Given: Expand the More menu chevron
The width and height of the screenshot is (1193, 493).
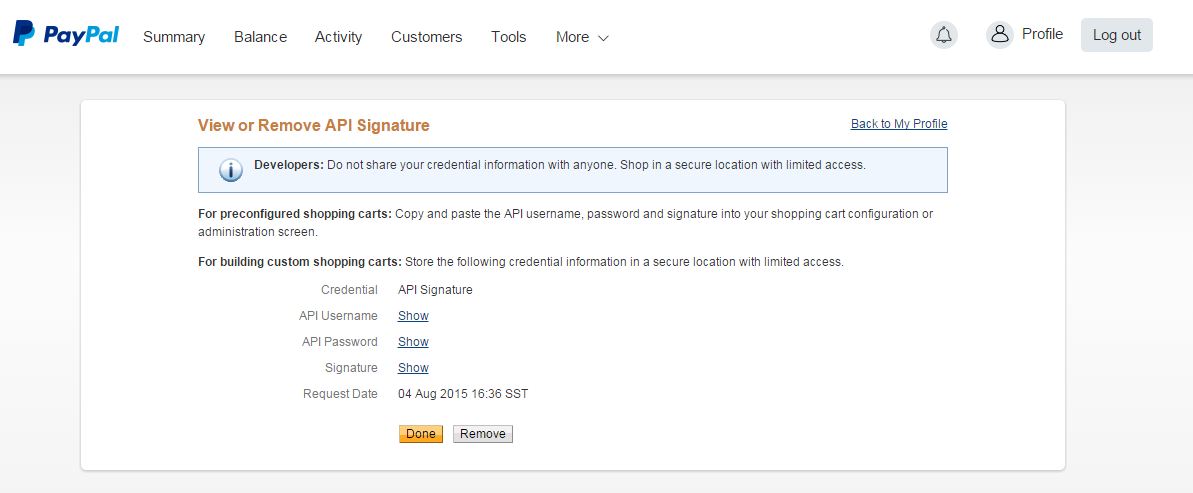Looking at the screenshot, I should pos(603,38).
